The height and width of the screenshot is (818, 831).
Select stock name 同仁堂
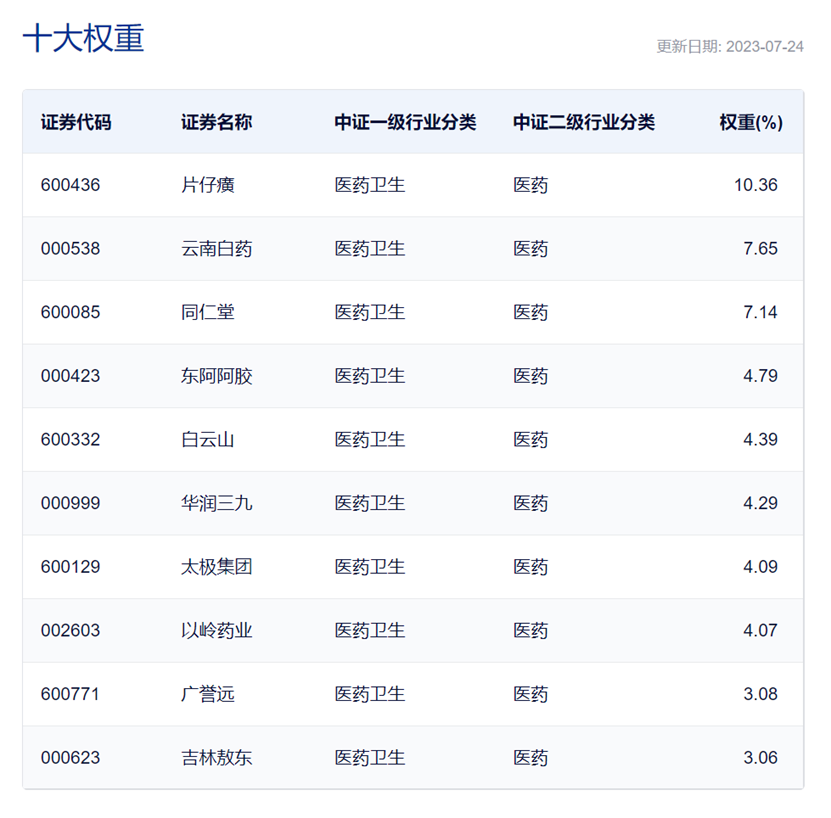click(x=208, y=312)
